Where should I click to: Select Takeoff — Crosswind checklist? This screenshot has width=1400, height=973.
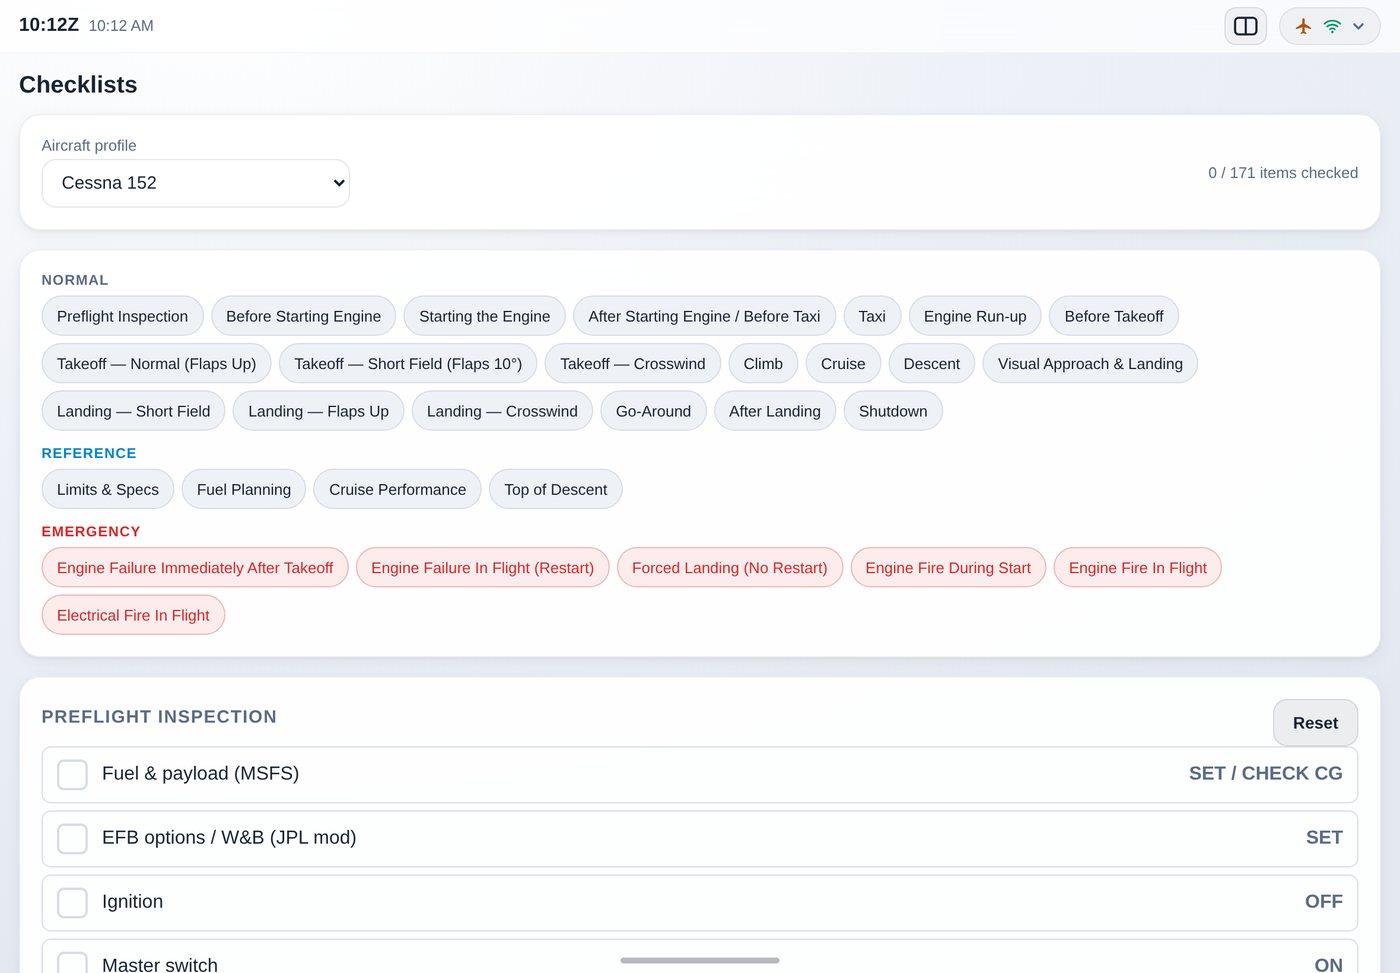633,364
